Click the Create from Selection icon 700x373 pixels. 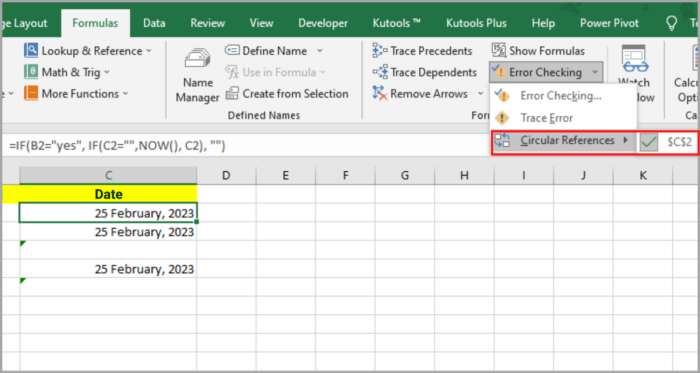[232, 94]
